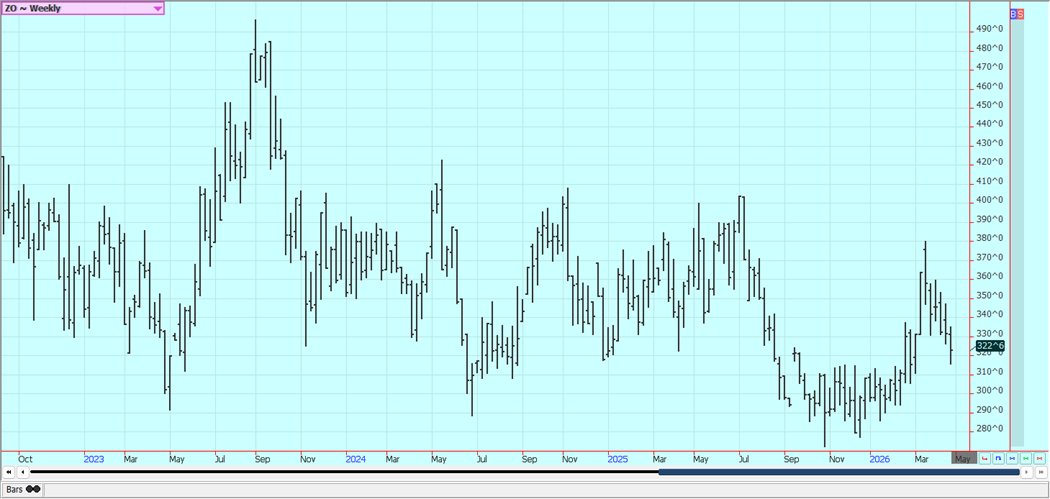
Task: Click the red S sell button
Action: (1021, 14)
